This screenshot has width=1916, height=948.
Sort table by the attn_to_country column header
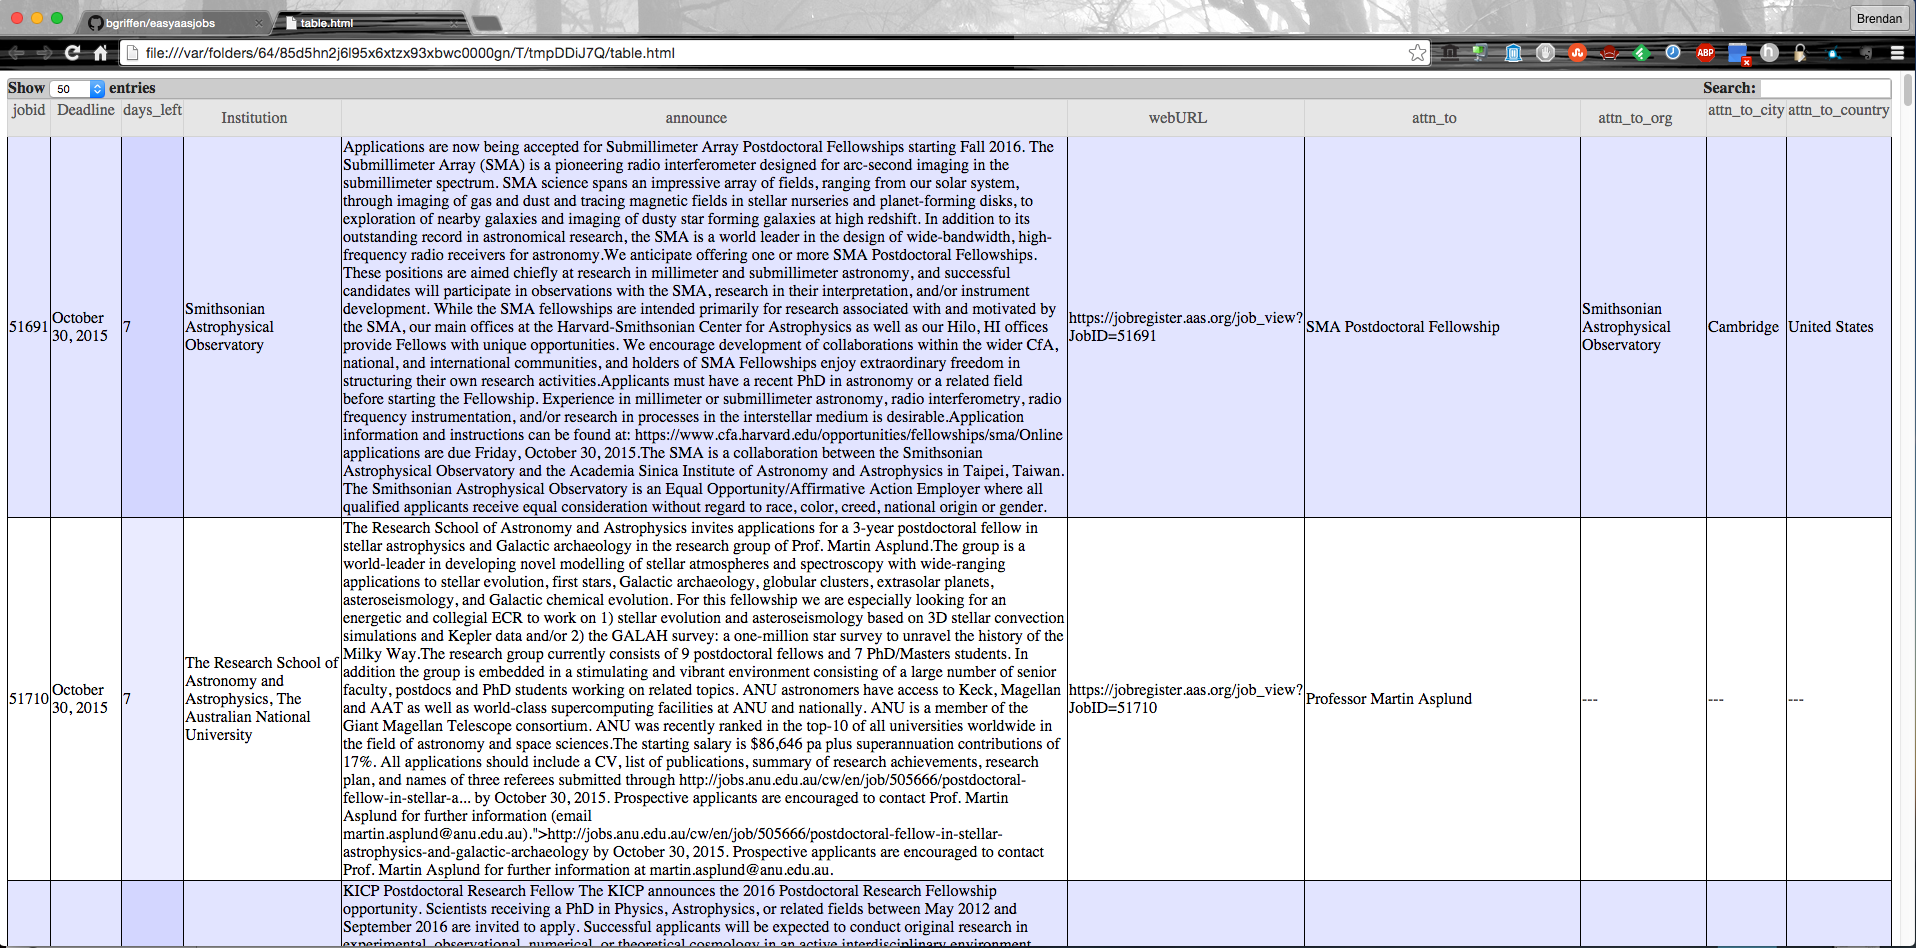tap(1838, 118)
